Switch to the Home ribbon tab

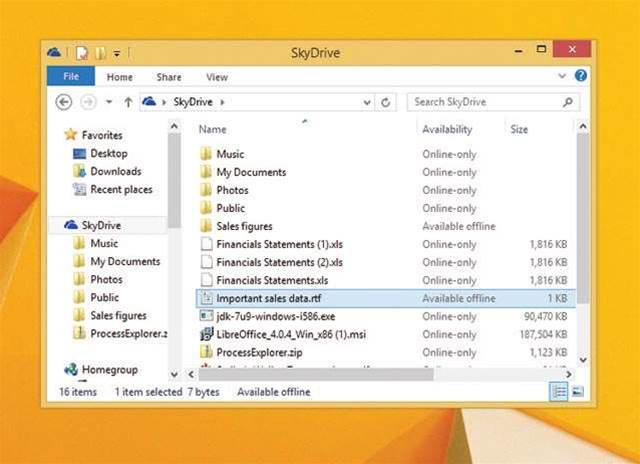pyautogui.click(x=120, y=77)
